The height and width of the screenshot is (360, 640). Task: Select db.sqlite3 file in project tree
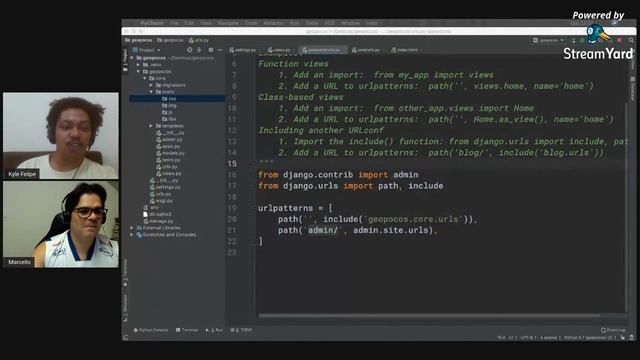click(157, 214)
